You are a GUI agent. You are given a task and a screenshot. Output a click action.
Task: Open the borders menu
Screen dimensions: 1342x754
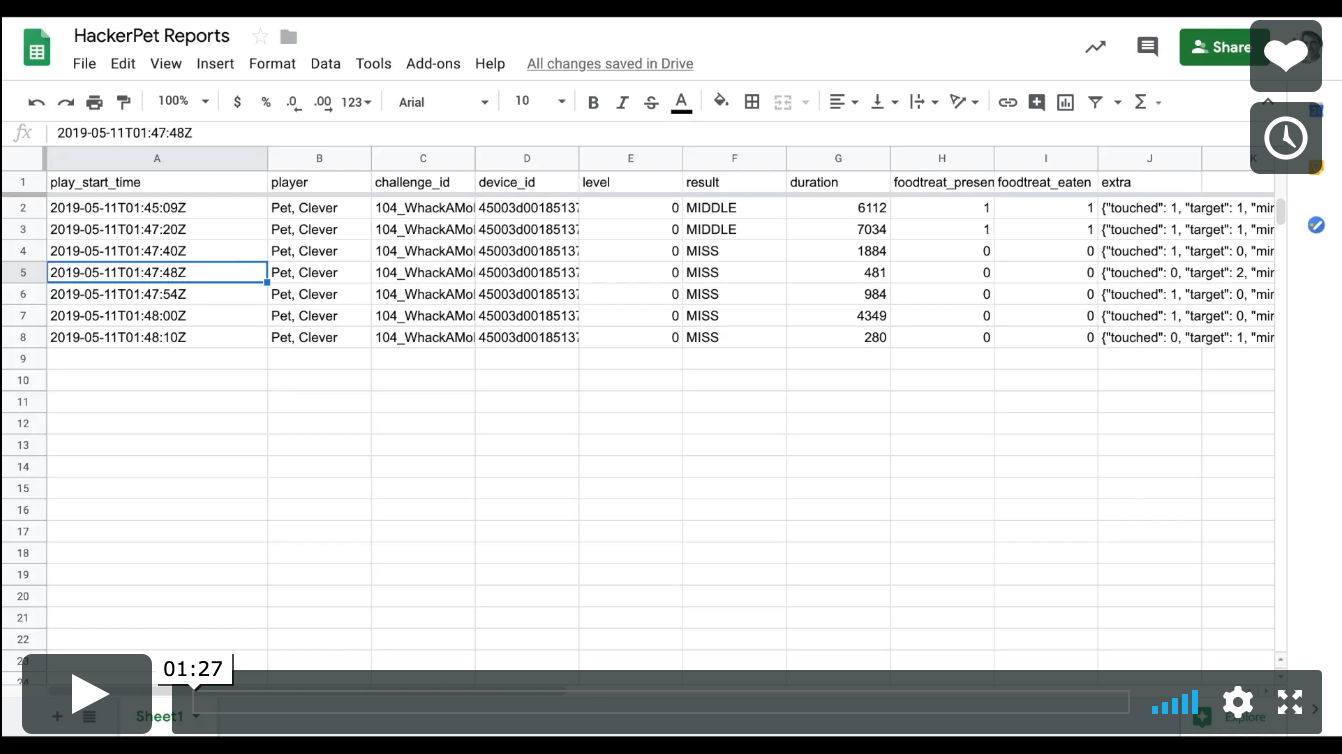click(x=752, y=101)
